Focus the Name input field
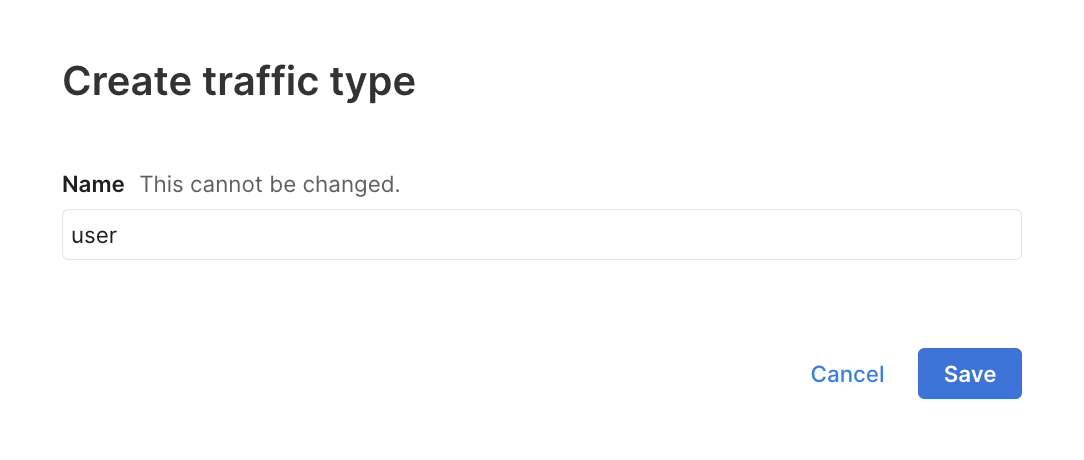Viewport: 1084px width, 460px height. 541,235
